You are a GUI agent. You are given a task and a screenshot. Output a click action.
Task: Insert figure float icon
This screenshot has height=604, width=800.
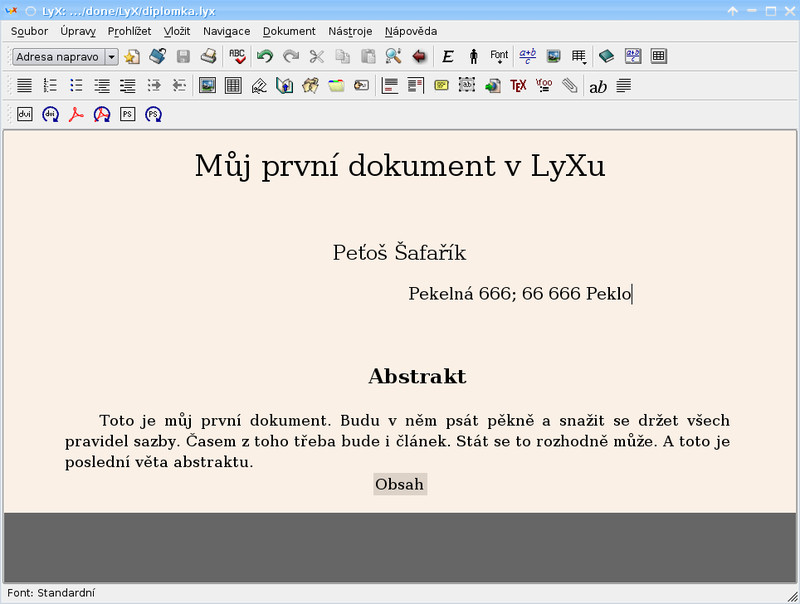207,85
